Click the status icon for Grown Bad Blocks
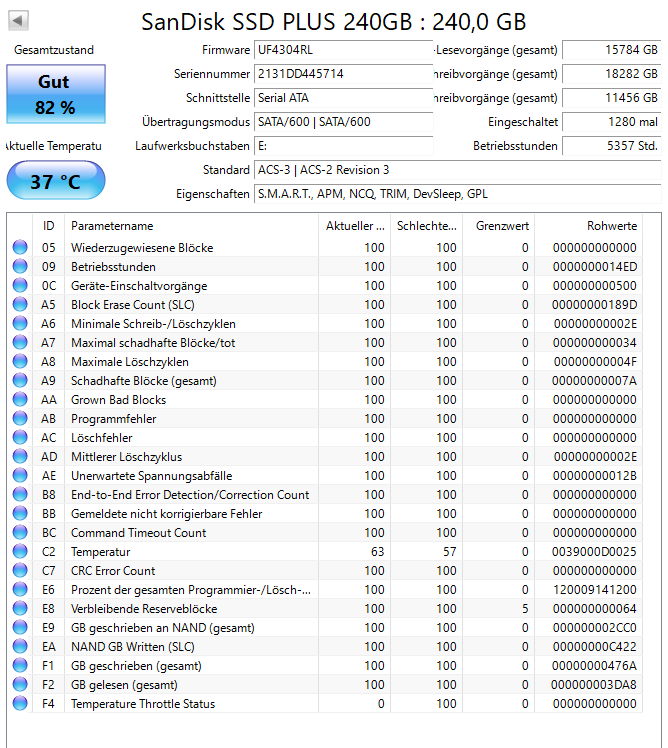The width and height of the screenshot is (668, 748). (x=20, y=399)
